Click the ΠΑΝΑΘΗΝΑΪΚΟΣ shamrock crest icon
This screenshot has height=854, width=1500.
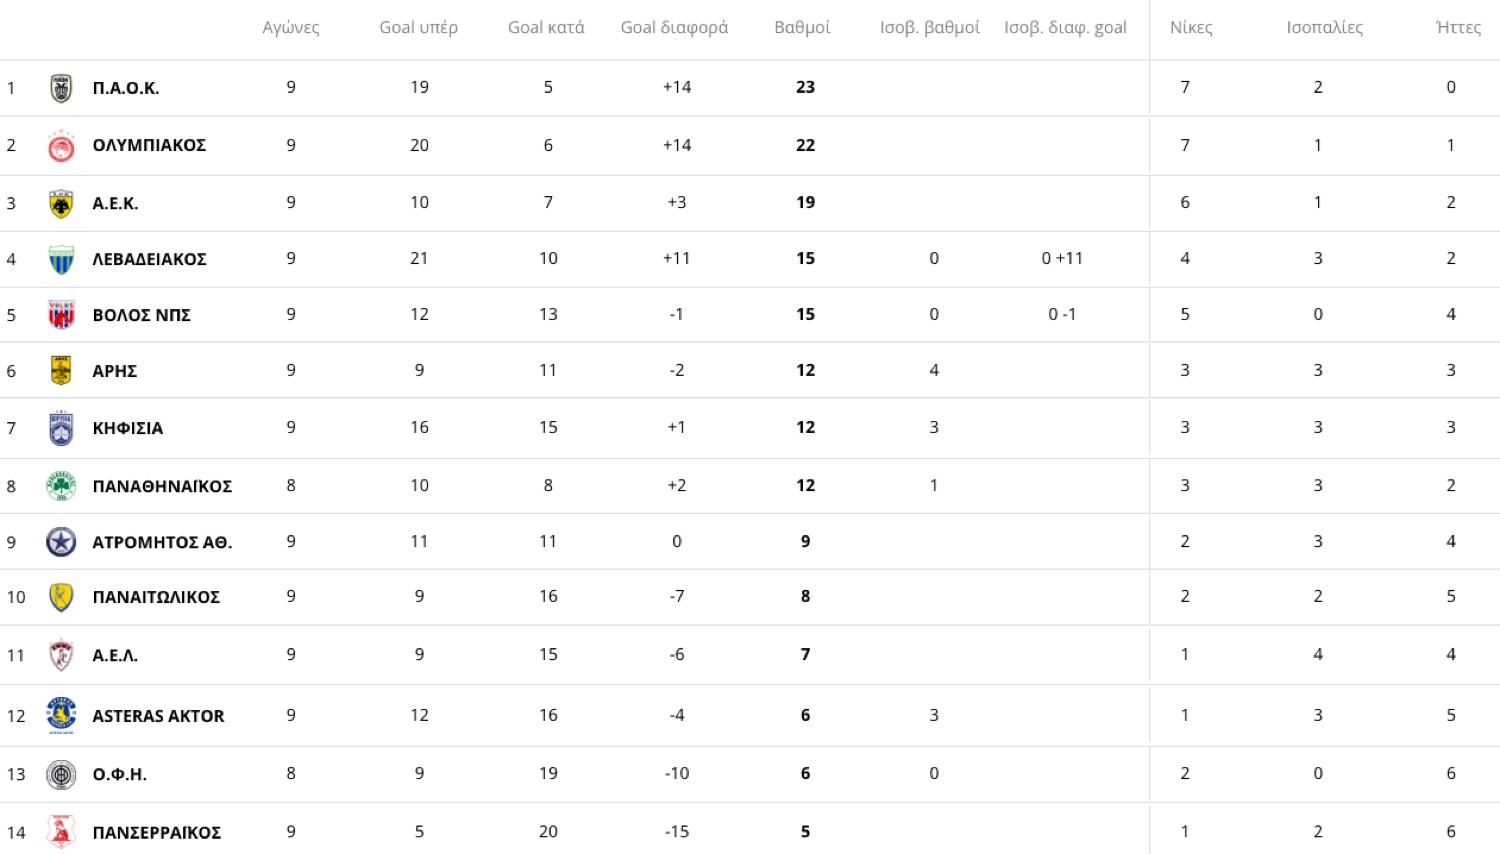[x=61, y=486]
